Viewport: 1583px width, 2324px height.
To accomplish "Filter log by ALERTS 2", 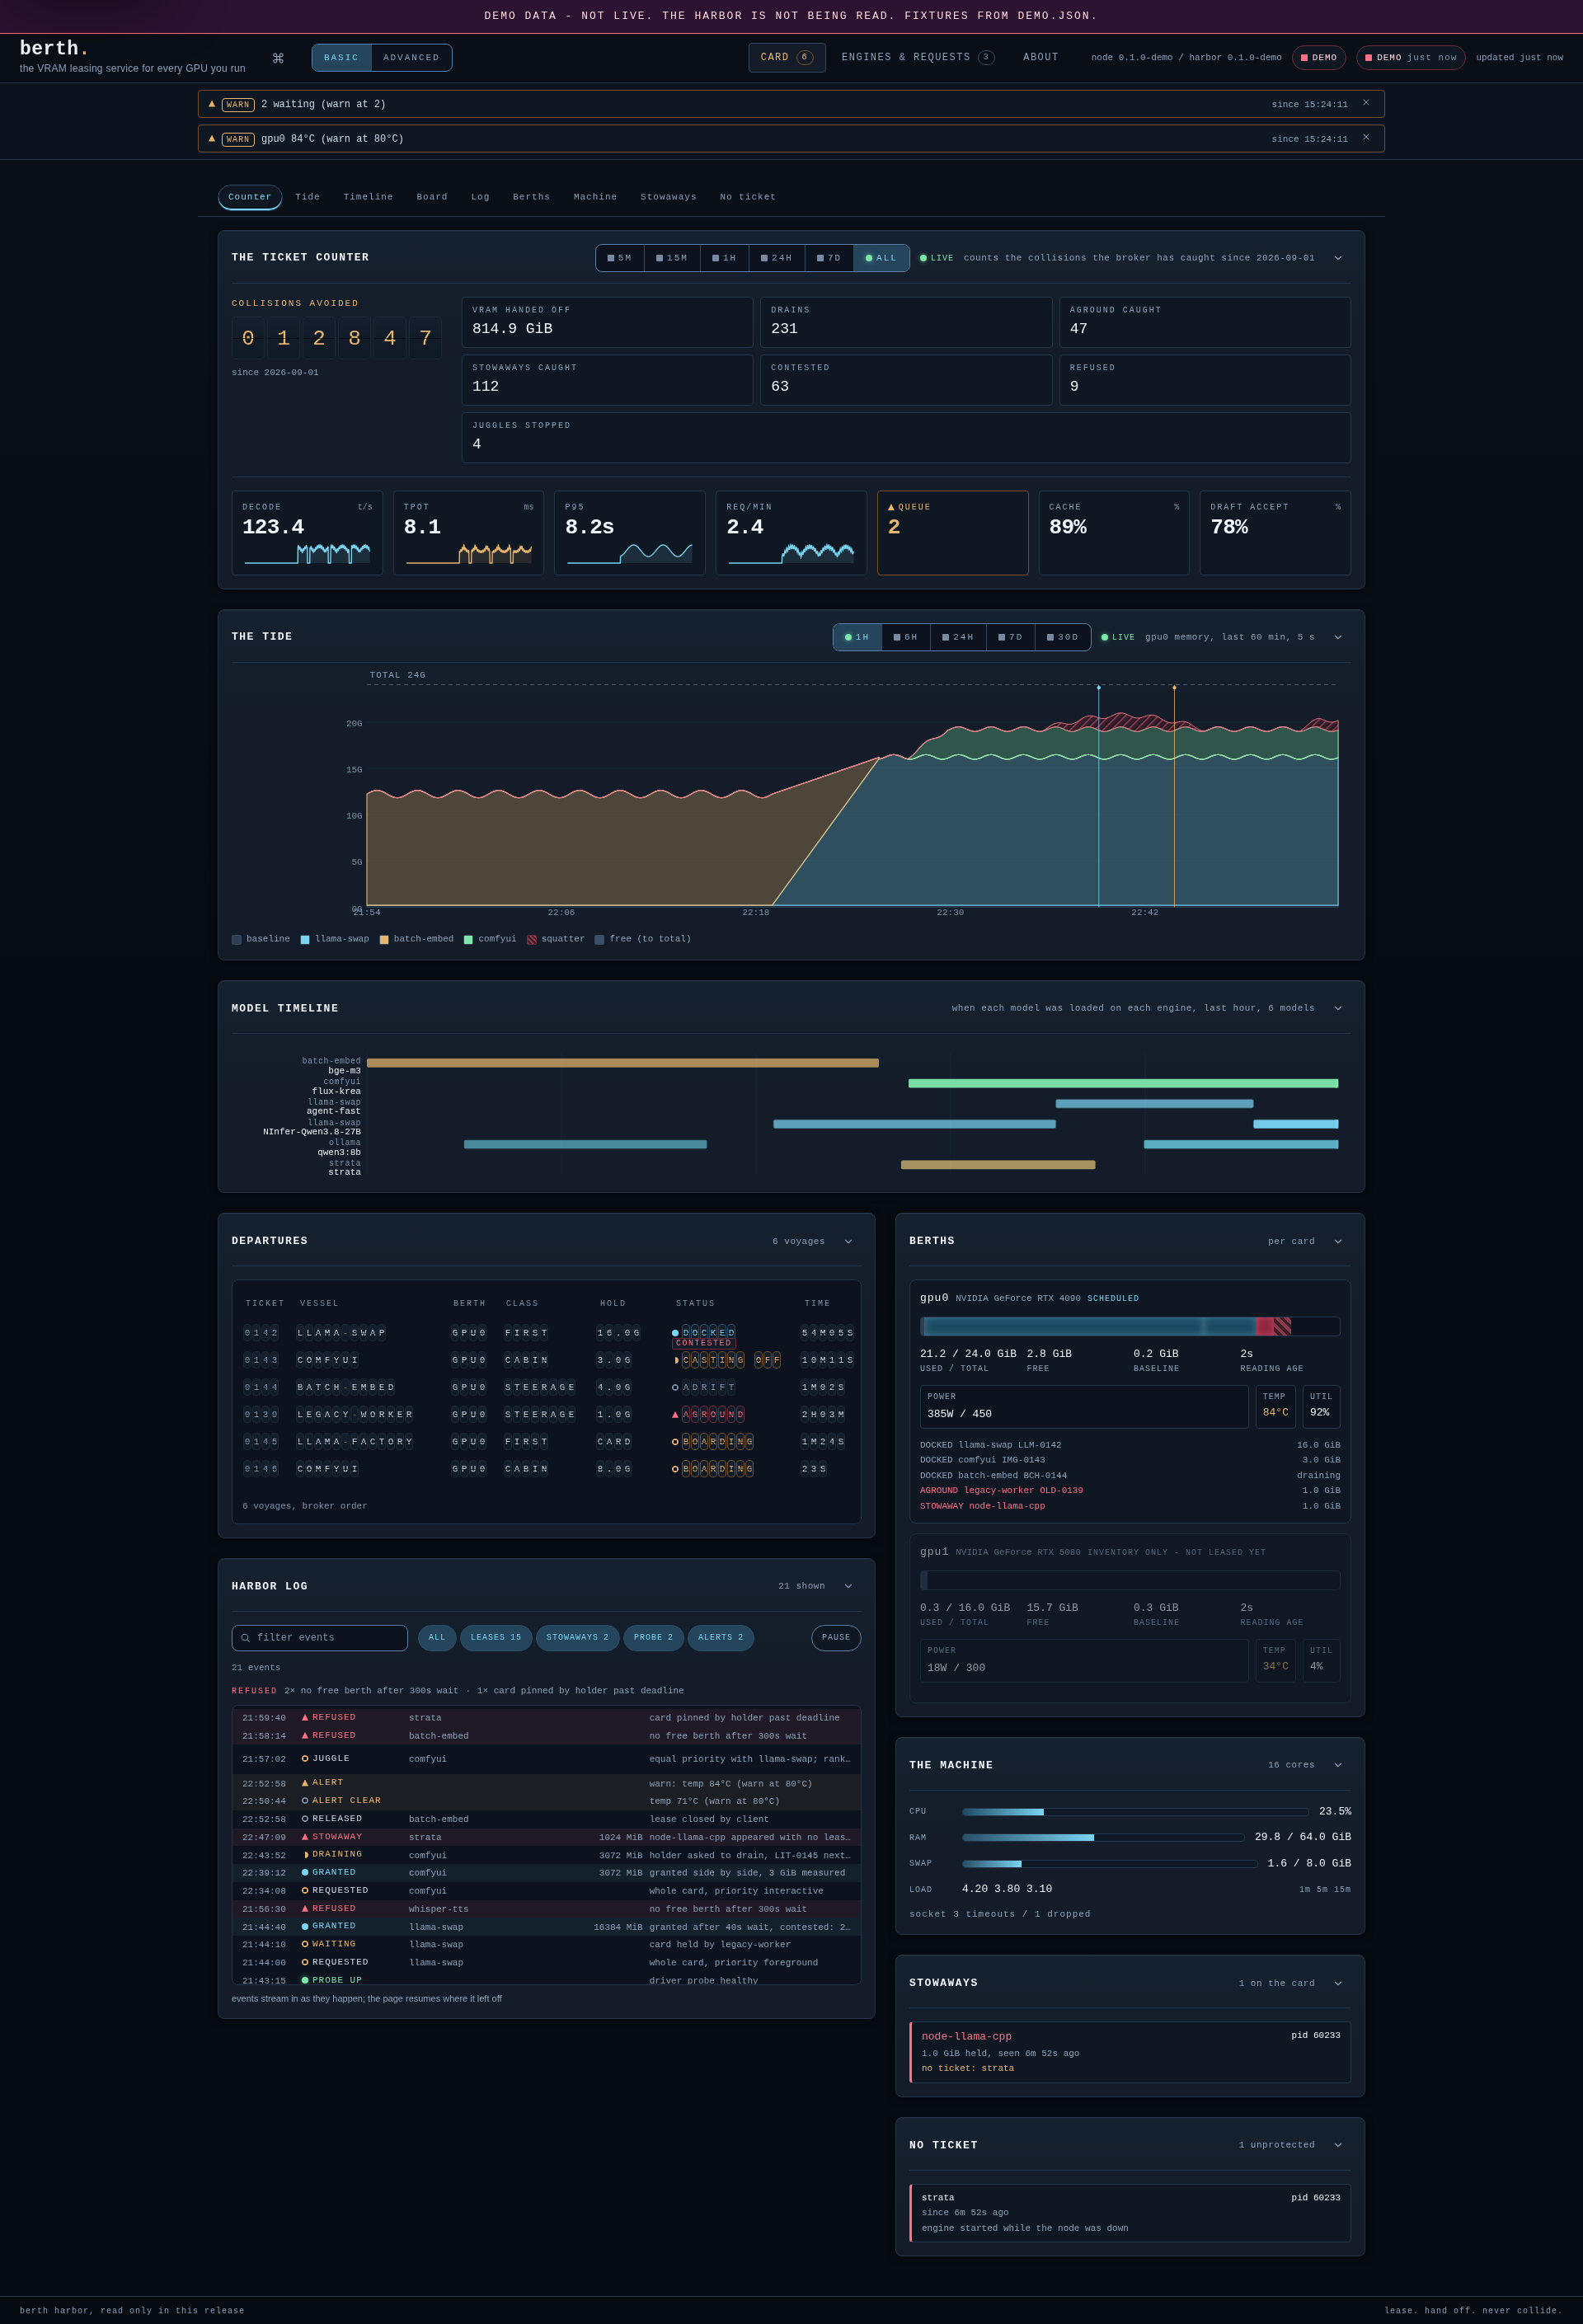I will 721,1638.
